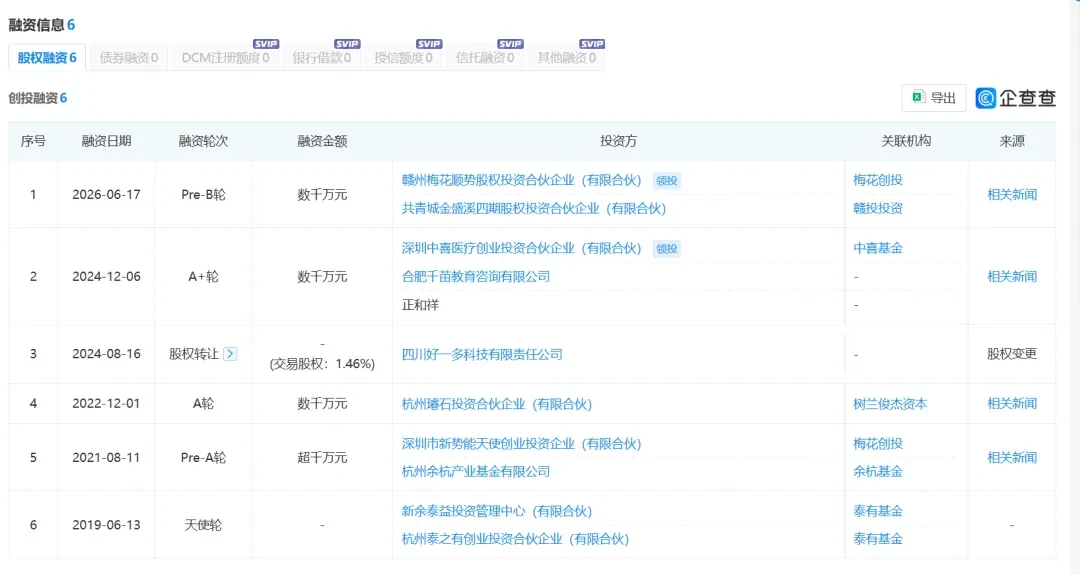
Task: Select the 股权融资 6 tab
Action: [47, 58]
